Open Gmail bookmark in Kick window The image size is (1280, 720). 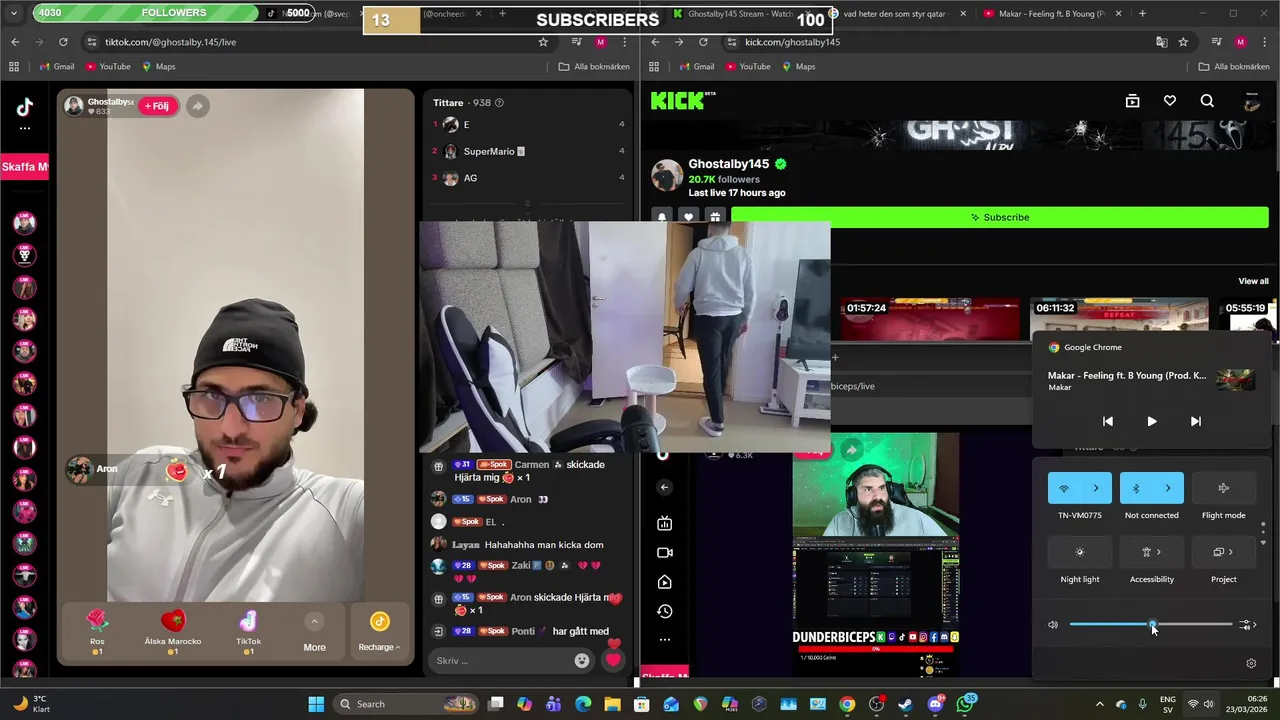point(697,67)
